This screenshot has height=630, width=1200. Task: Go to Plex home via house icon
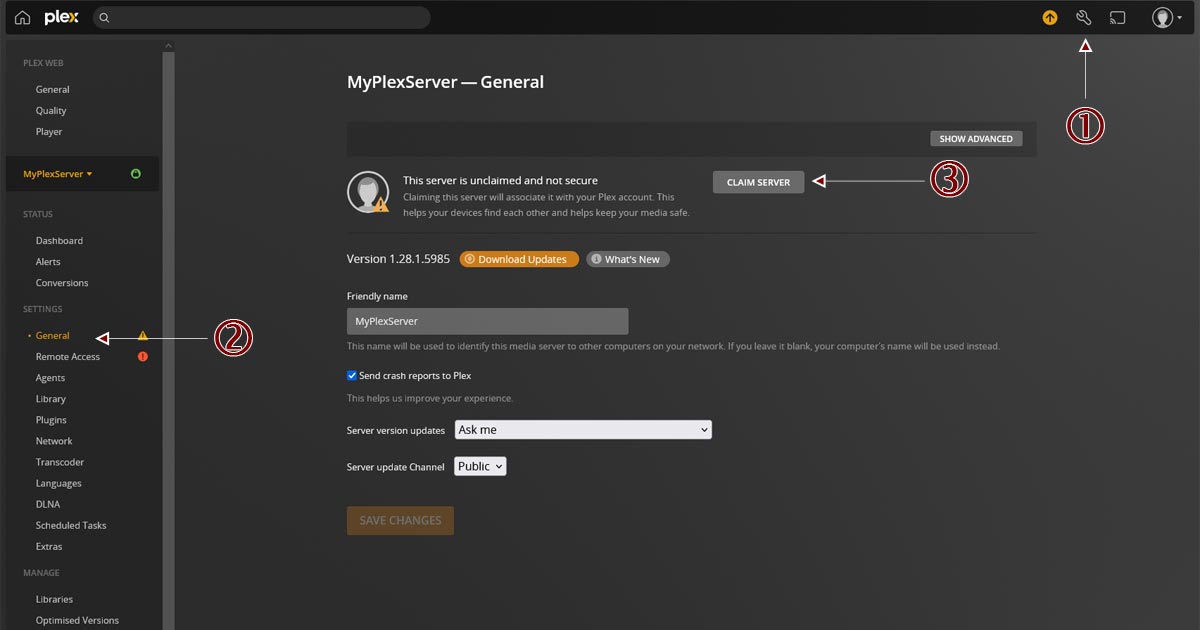click(22, 17)
